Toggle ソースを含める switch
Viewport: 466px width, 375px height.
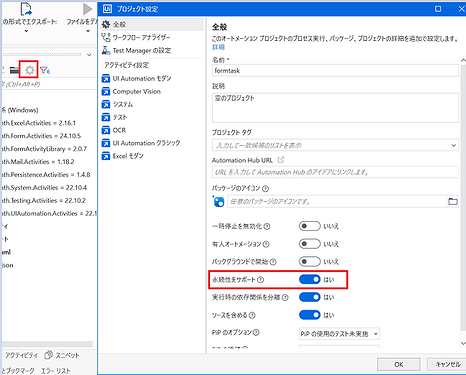[309, 315]
